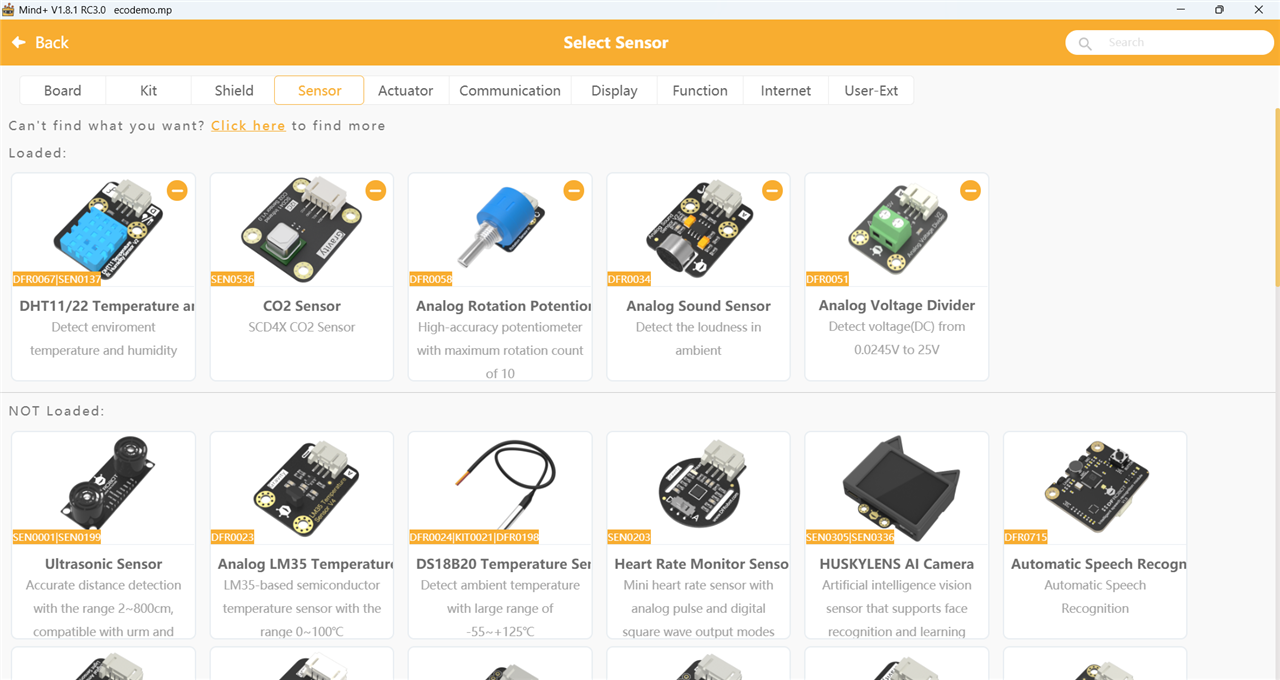Click the Mind+ app icon in title bar
Viewport: 1280px width, 680px height.
(7, 9)
